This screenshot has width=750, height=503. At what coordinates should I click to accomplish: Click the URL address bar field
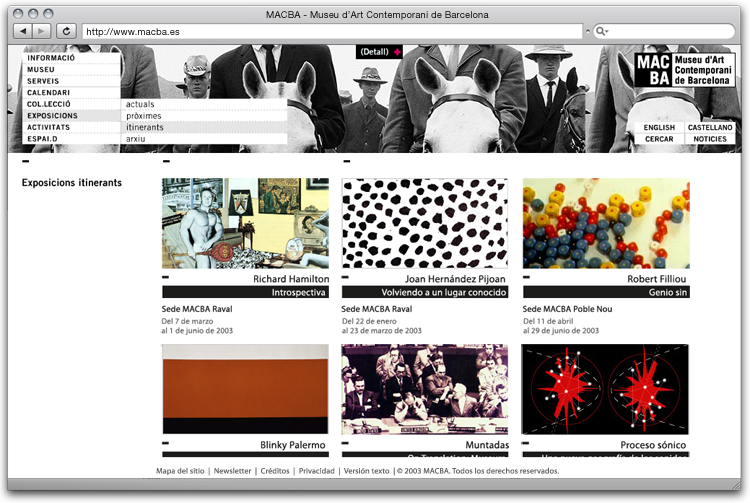pyautogui.click(x=330, y=32)
